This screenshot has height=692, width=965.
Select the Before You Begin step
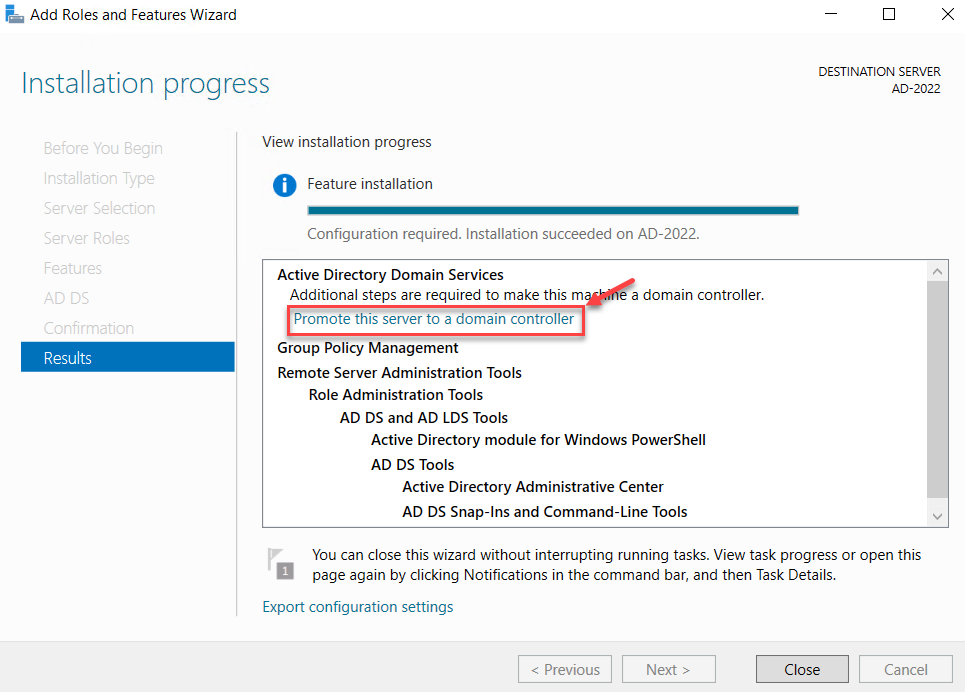(103, 147)
